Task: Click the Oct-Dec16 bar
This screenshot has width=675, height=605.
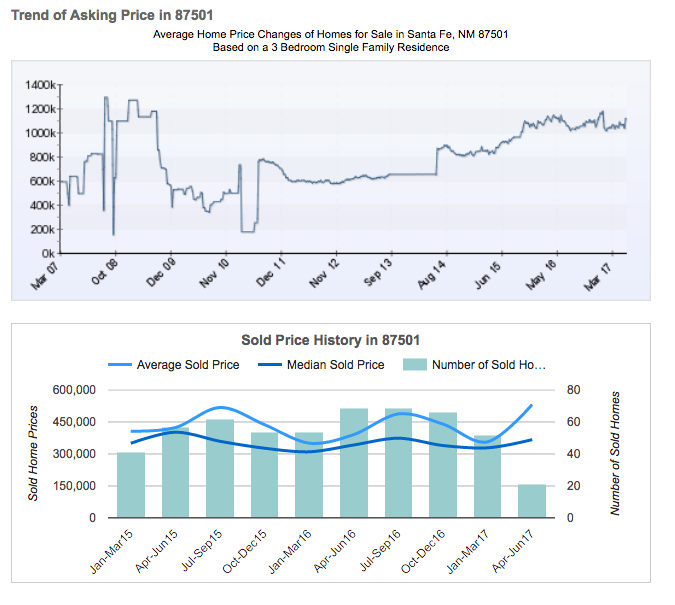Action: pyautogui.click(x=443, y=465)
